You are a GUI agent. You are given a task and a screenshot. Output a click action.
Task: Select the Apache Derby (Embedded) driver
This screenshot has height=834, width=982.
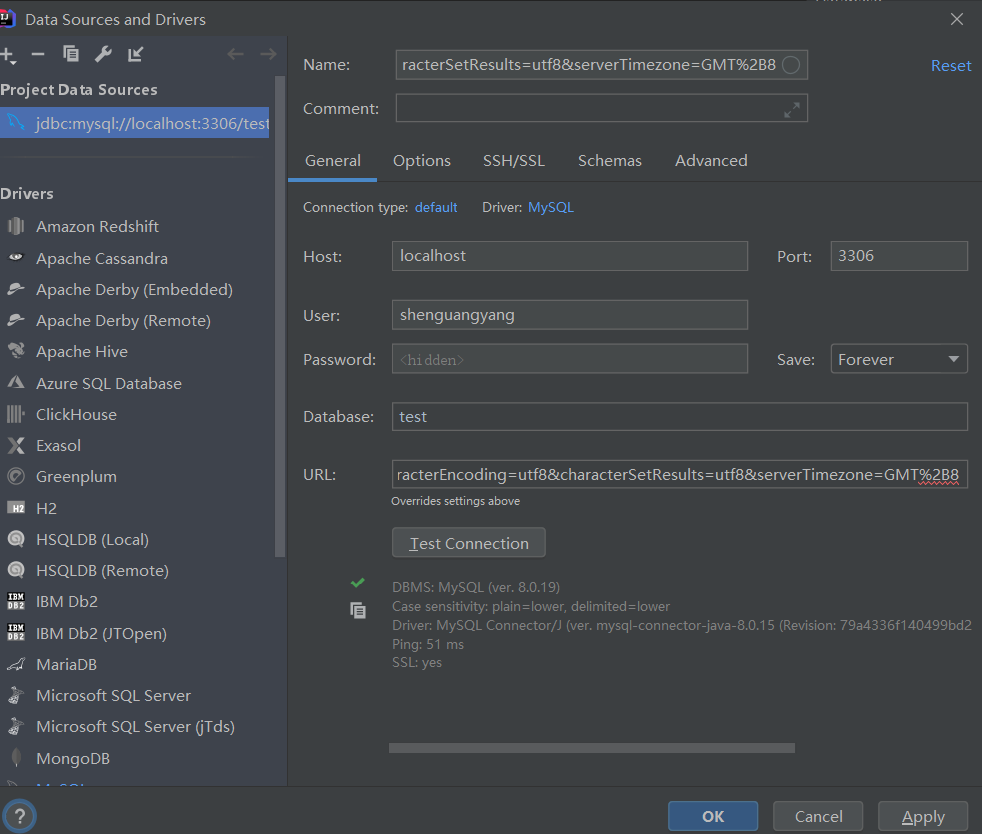tap(135, 290)
